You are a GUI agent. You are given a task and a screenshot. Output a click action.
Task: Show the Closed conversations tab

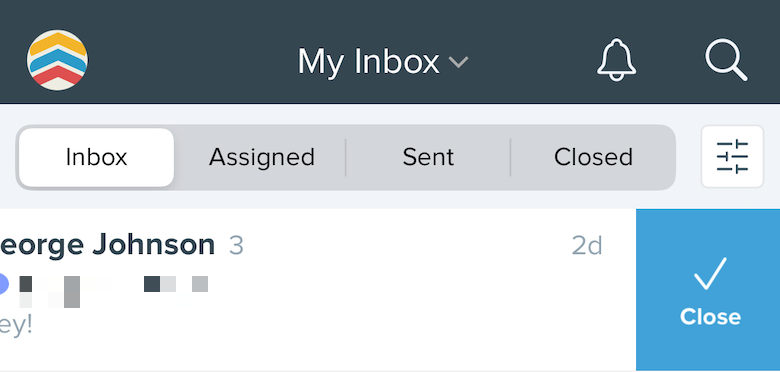(593, 157)
